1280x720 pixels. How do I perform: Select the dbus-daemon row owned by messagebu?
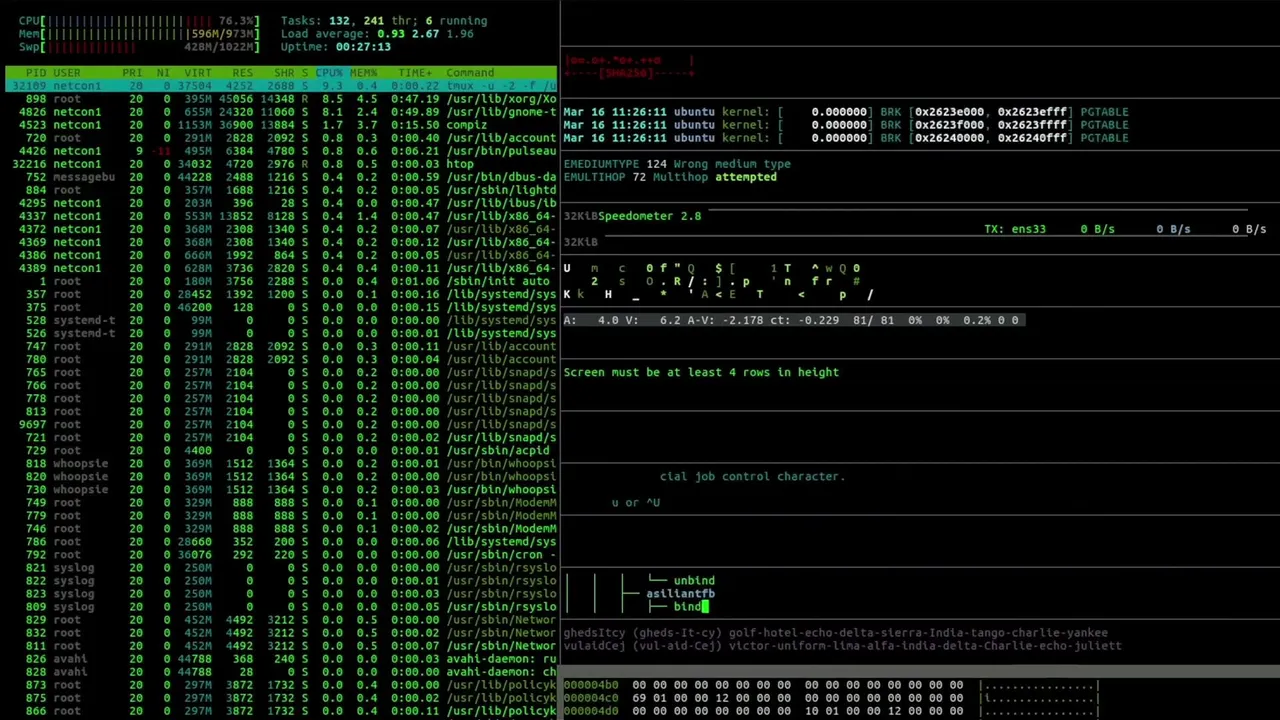pyautogui.click(x=281, y=177)
